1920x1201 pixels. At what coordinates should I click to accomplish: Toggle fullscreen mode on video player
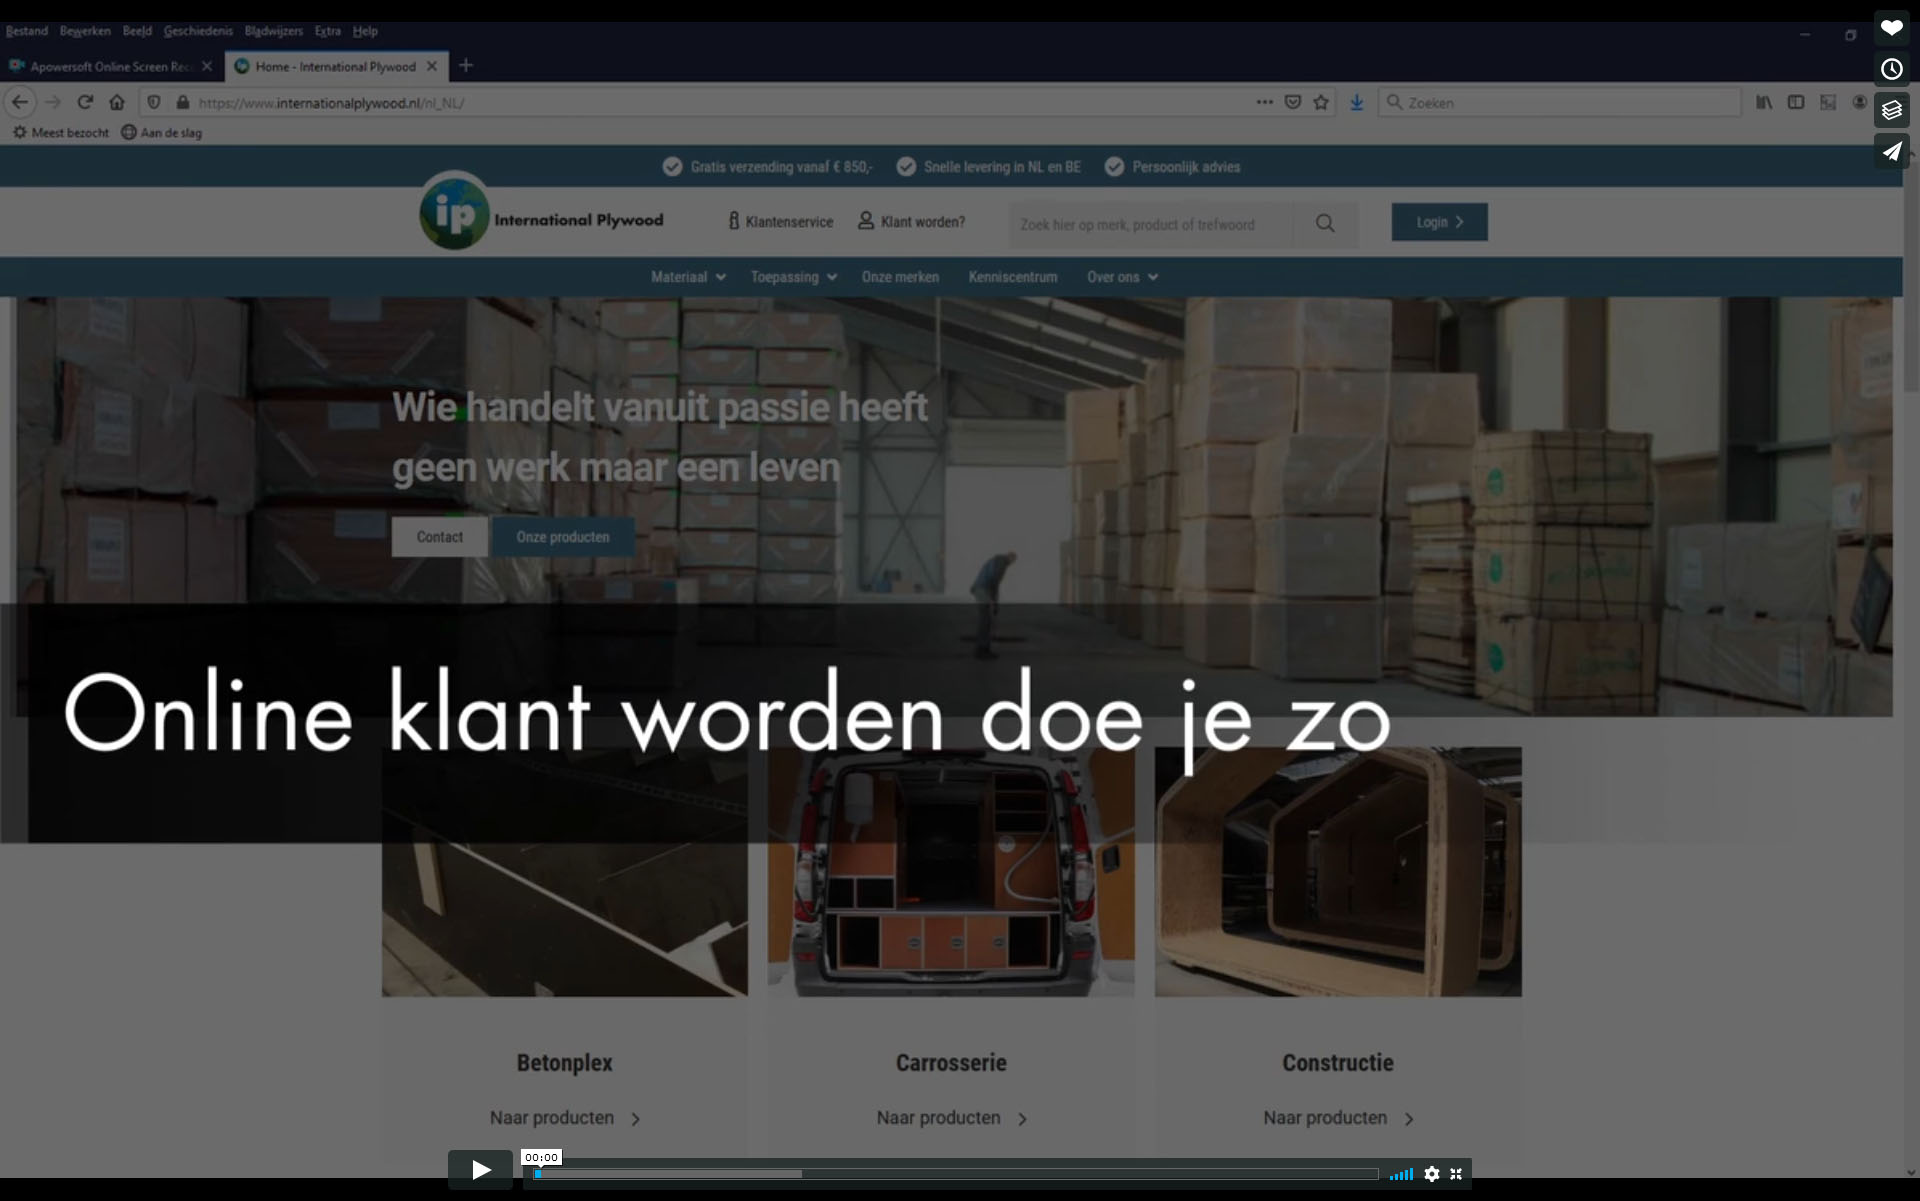tap(1456, 1174)
